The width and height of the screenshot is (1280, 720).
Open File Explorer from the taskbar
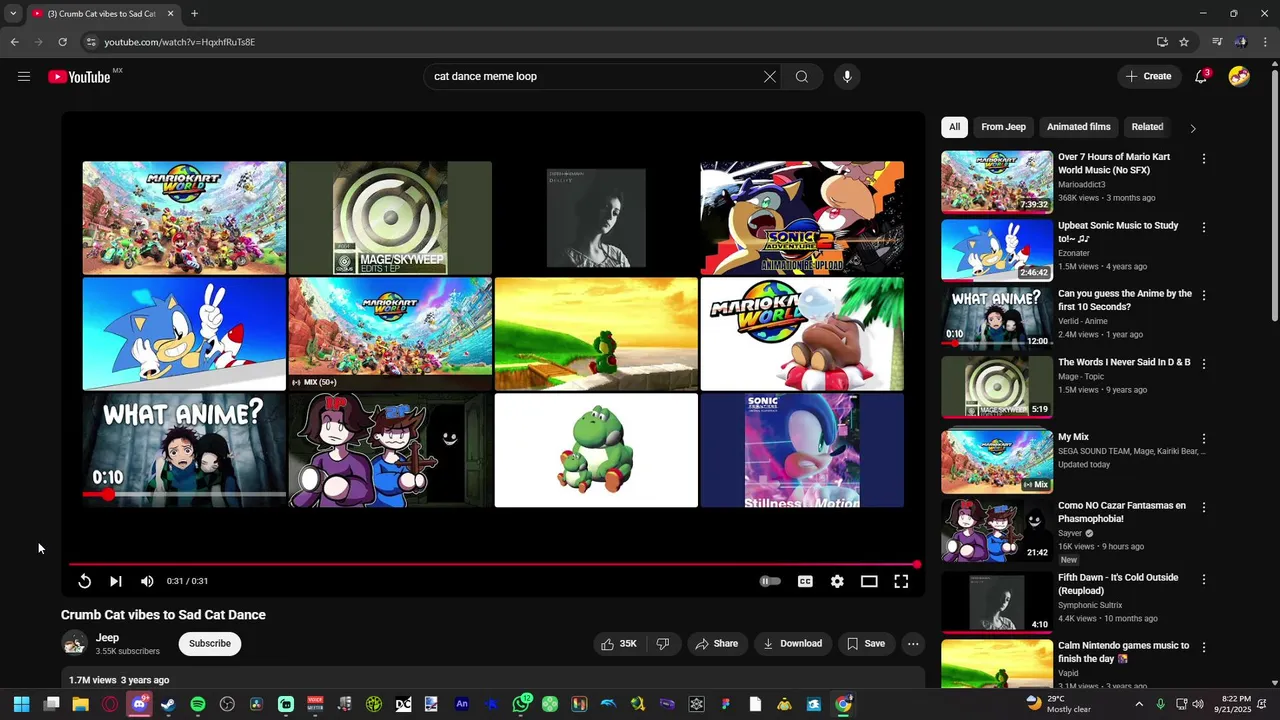[80, 704]
